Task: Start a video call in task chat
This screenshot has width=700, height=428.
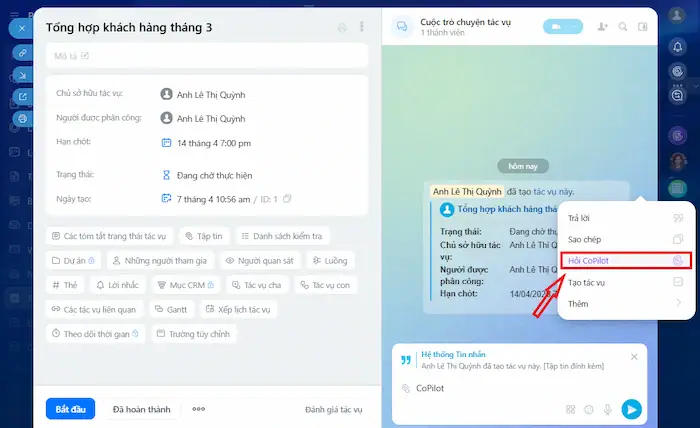Action: point(556,27)
